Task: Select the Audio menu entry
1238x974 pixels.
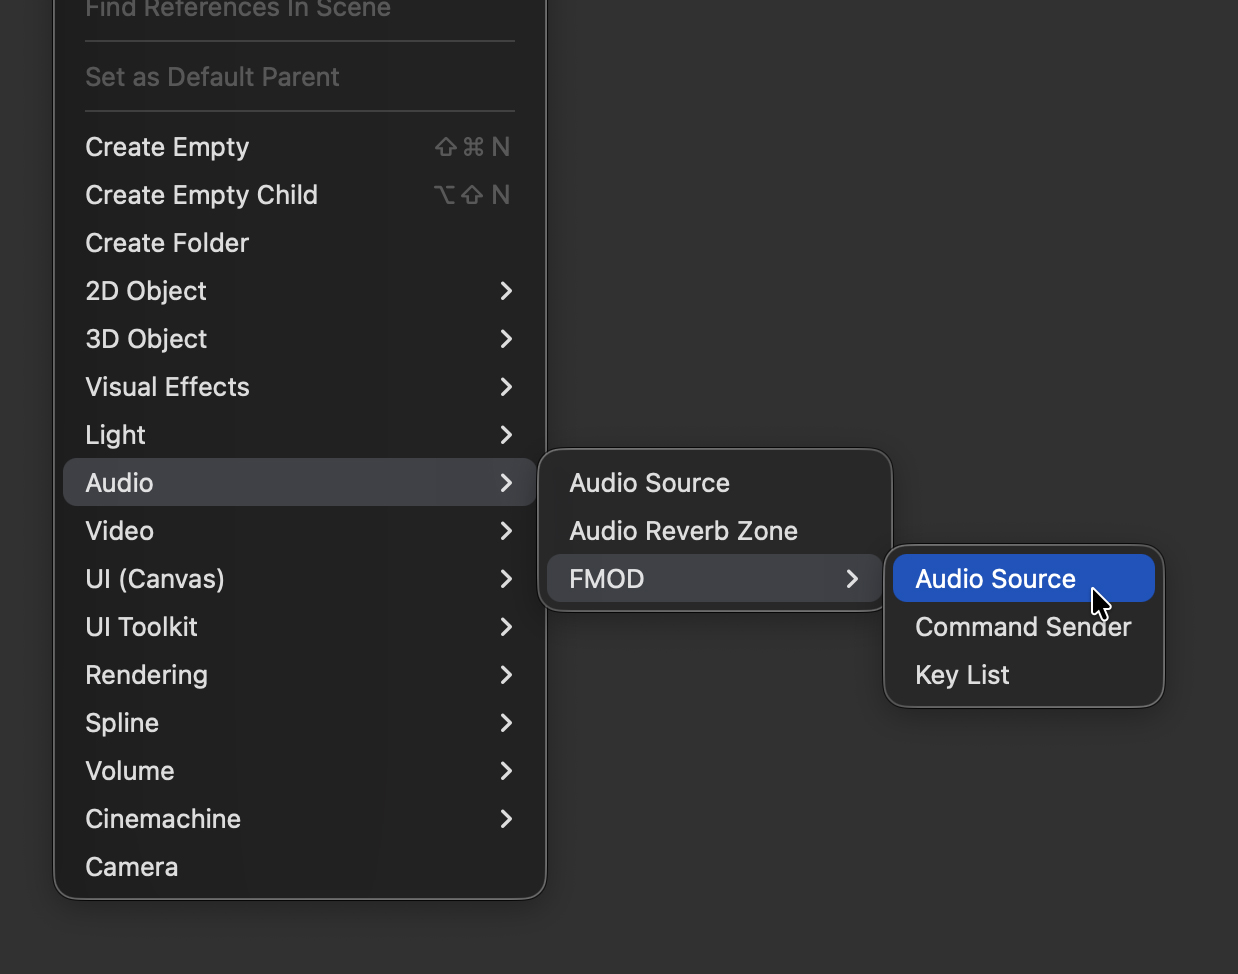Action: click(x=299, y=483)
